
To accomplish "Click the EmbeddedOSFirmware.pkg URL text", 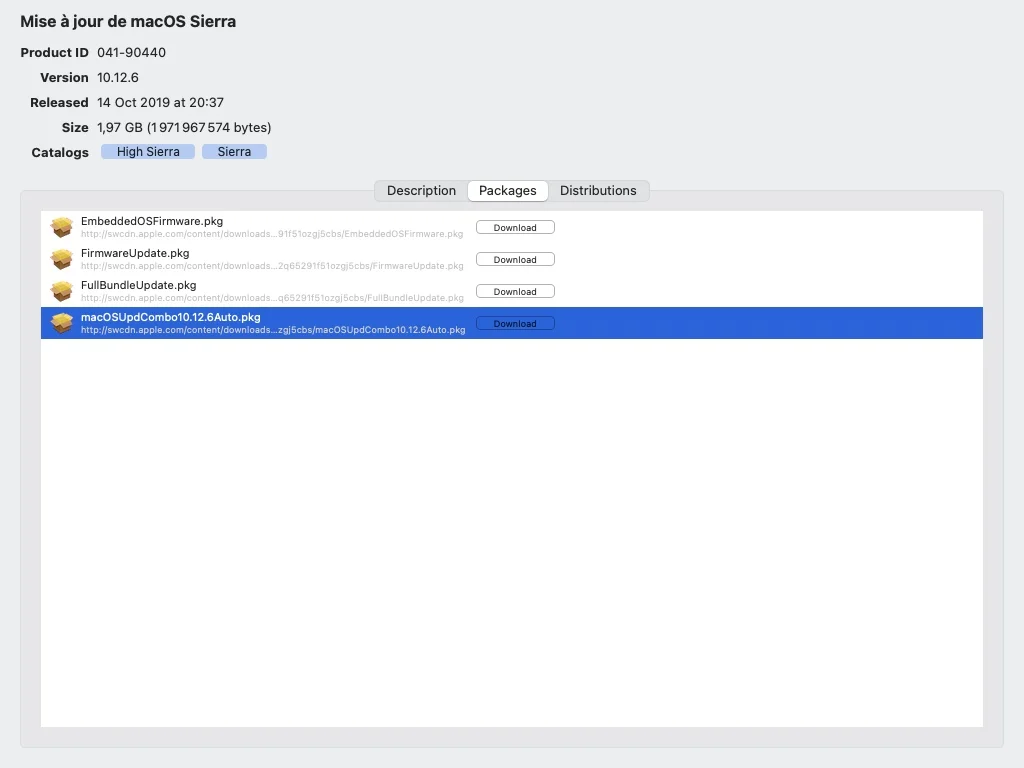I will pyautogui.click(x=272, y=234).
